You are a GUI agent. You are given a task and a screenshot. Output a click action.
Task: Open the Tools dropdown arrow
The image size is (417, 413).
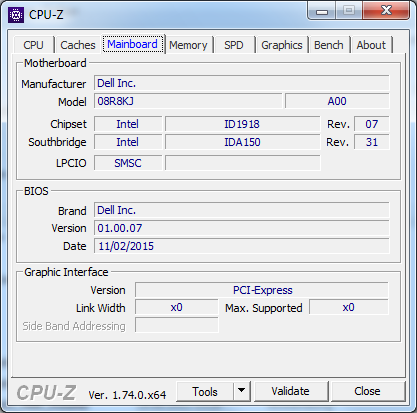pyautogui.click(x=242, y=391)
